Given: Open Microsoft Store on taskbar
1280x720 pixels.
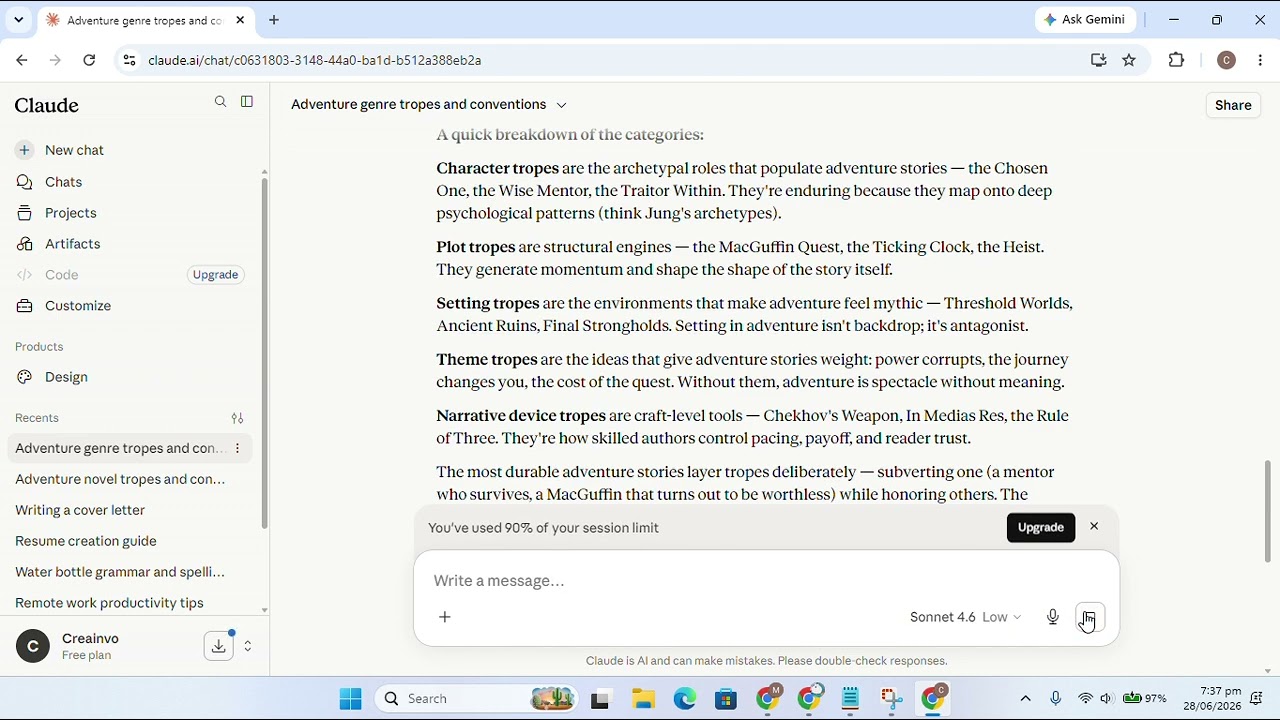Looking at the screenshot, I should click(726, 699).
